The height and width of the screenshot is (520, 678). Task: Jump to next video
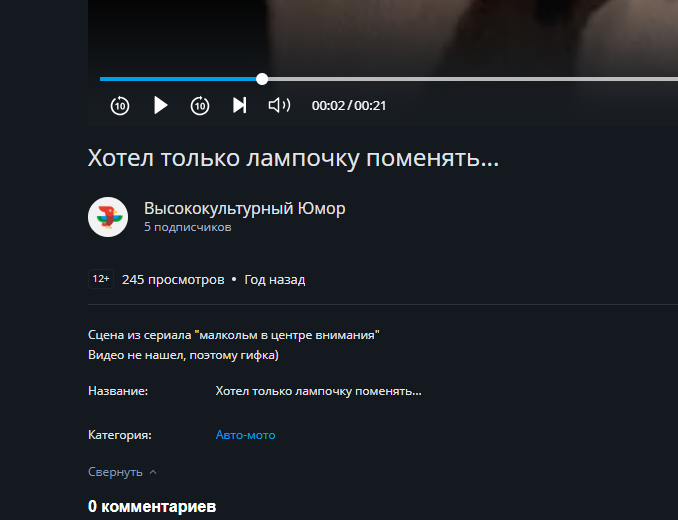240,105
